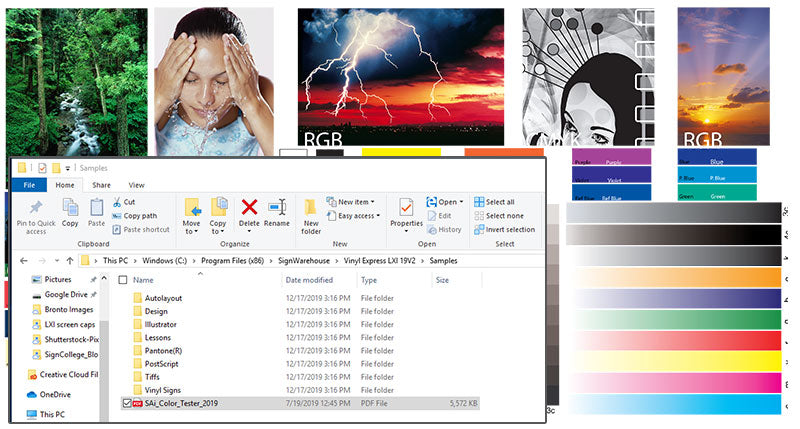Click the red Delete X icon
The image size is (800, 429).
[249, 207]
